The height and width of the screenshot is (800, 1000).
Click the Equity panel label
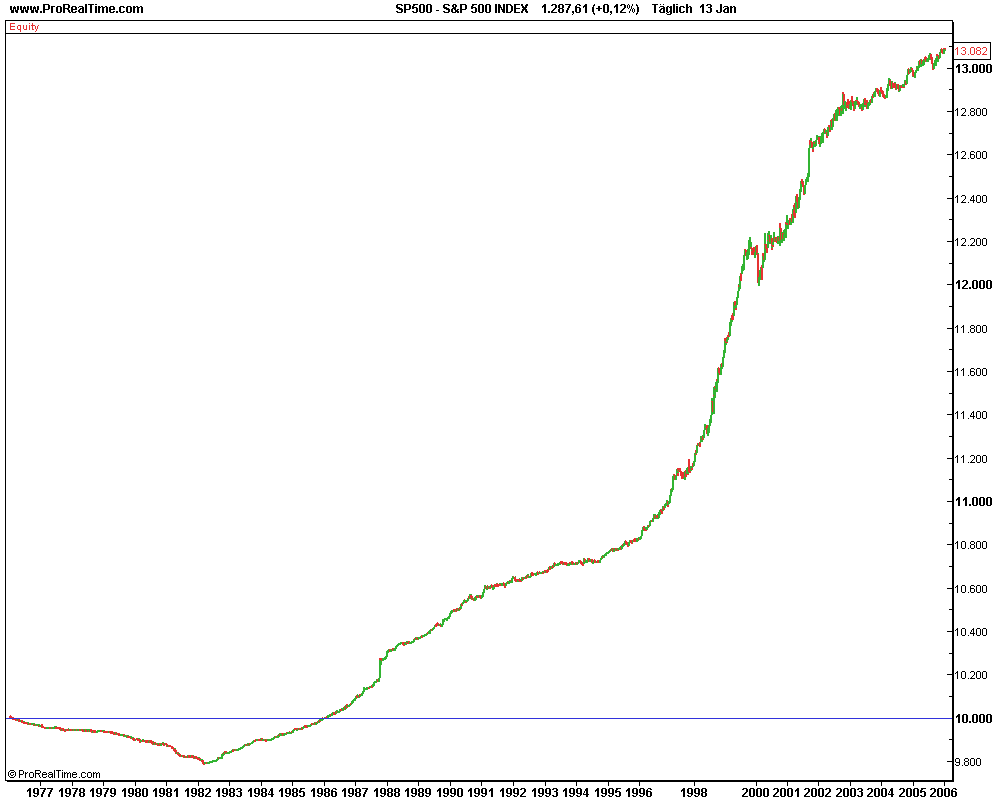tap(24, 27)
